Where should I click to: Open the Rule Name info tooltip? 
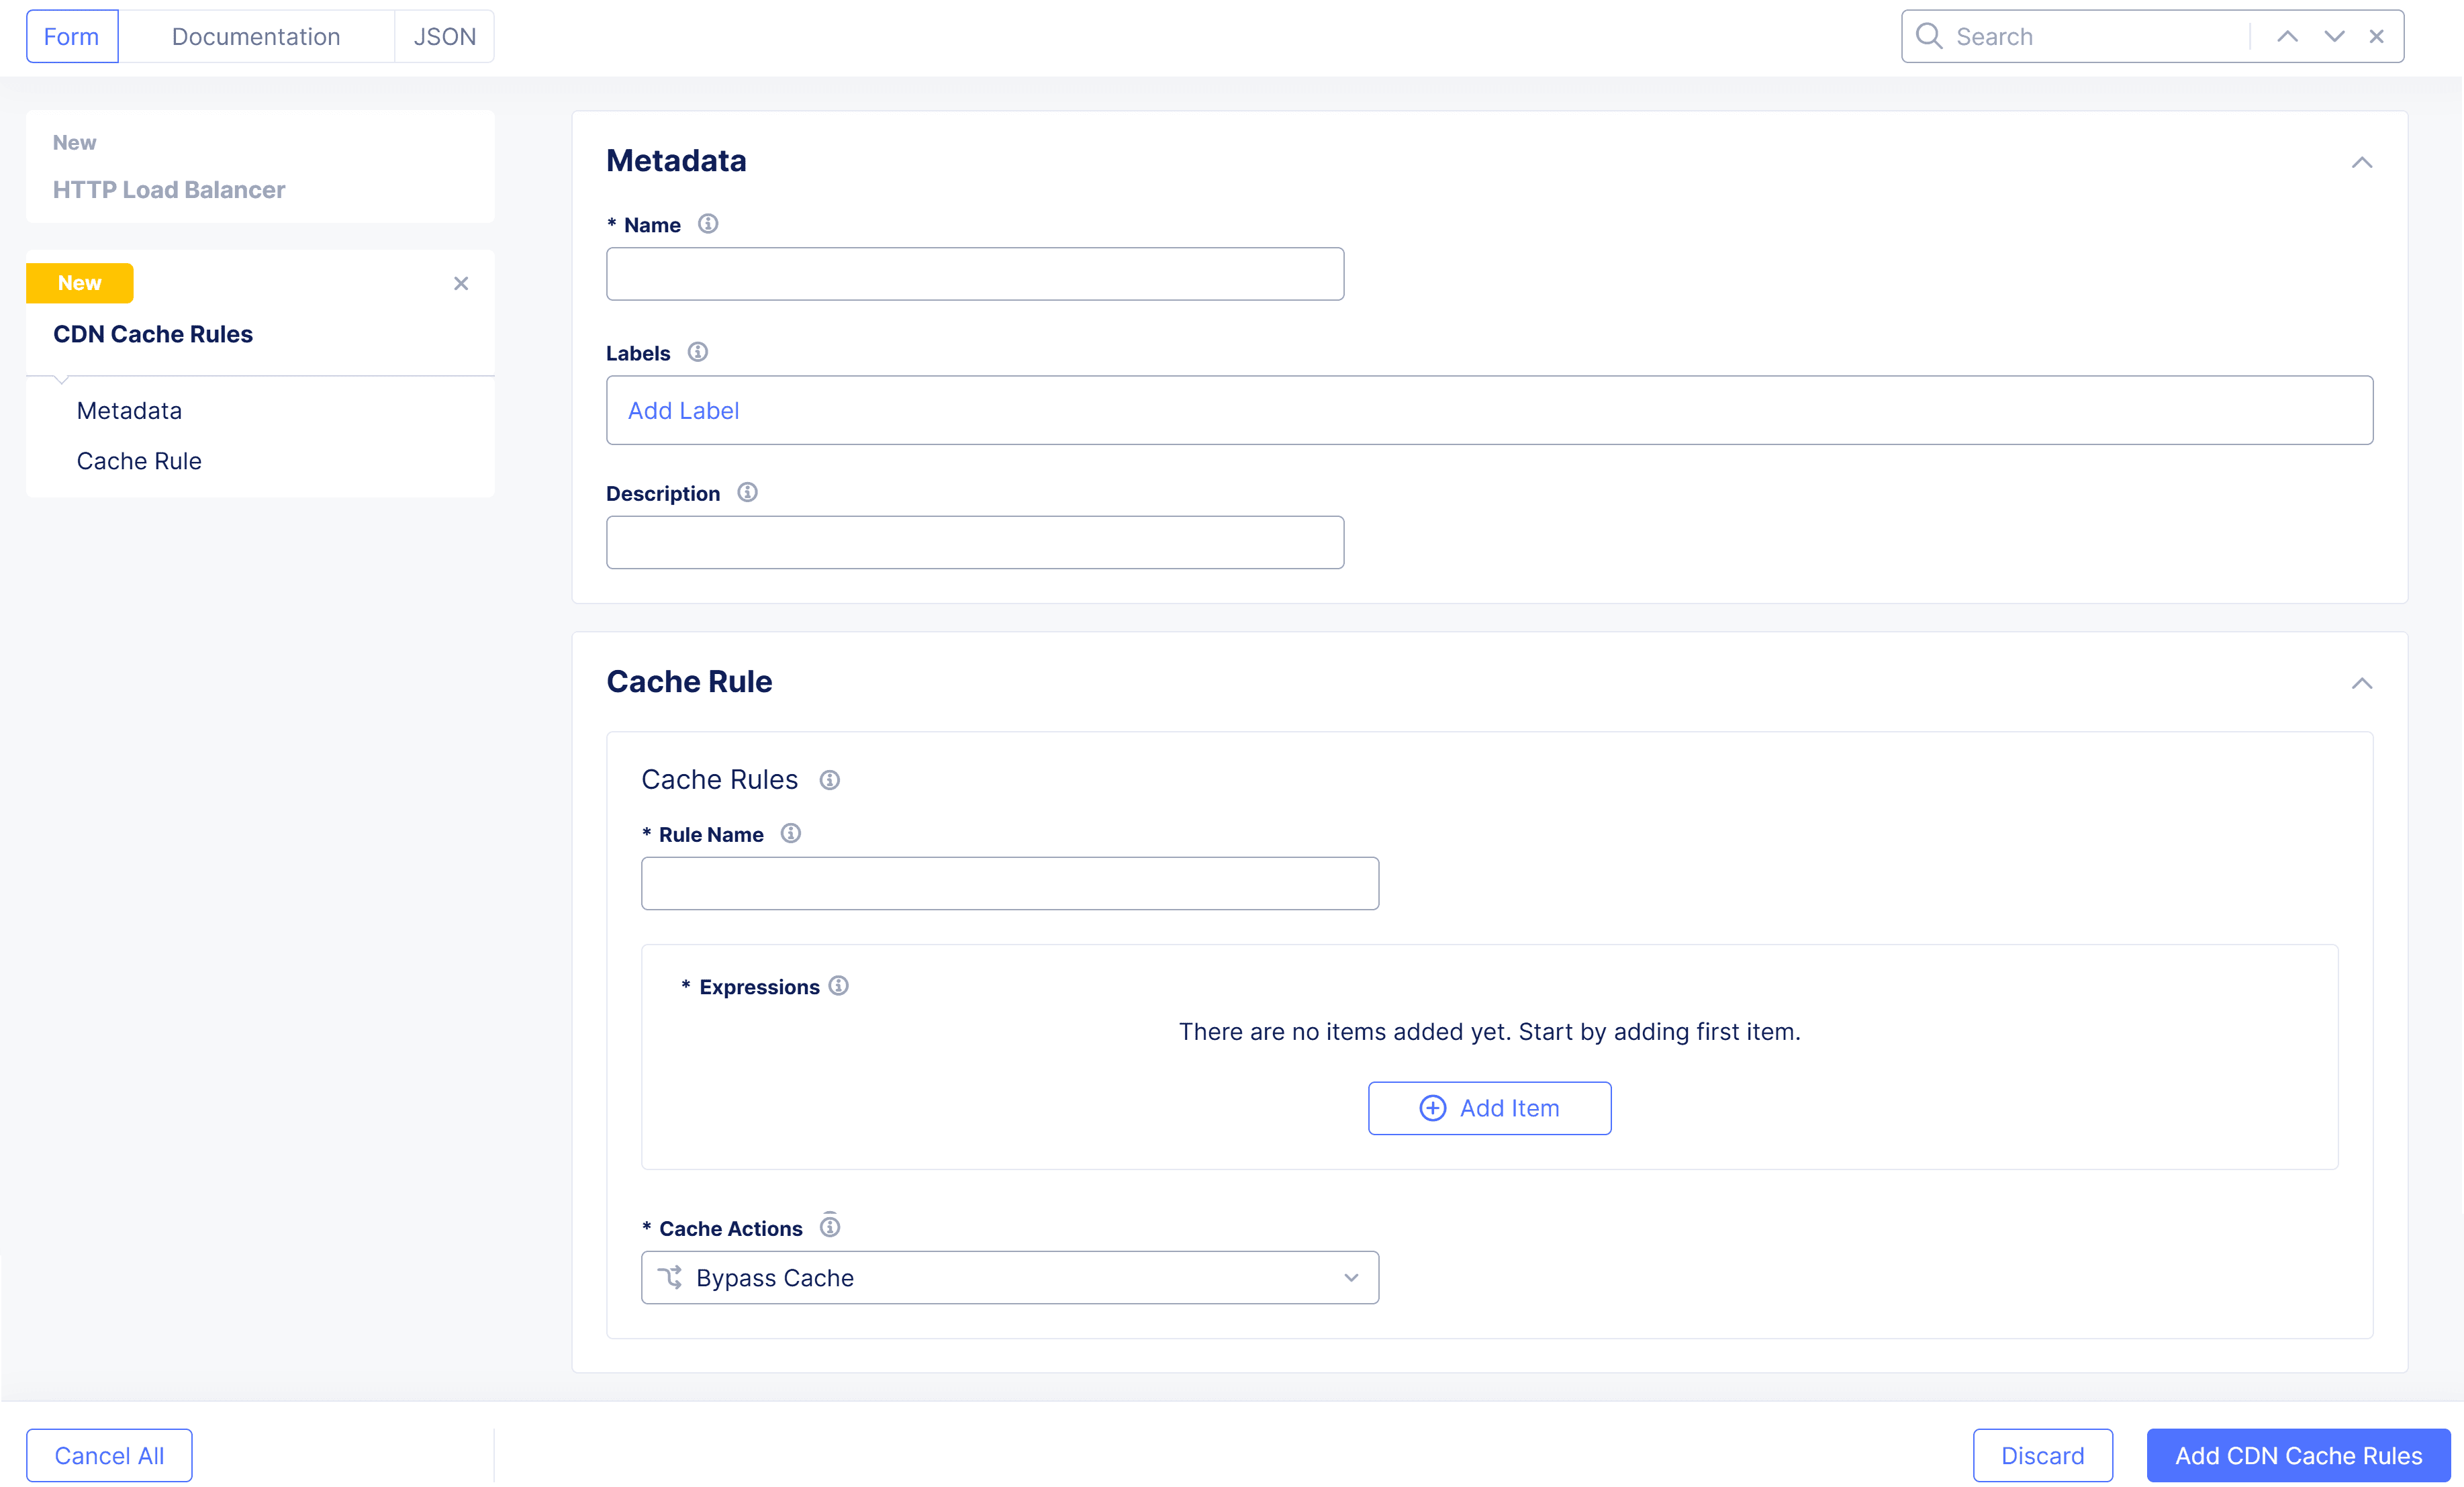(790, 833)
